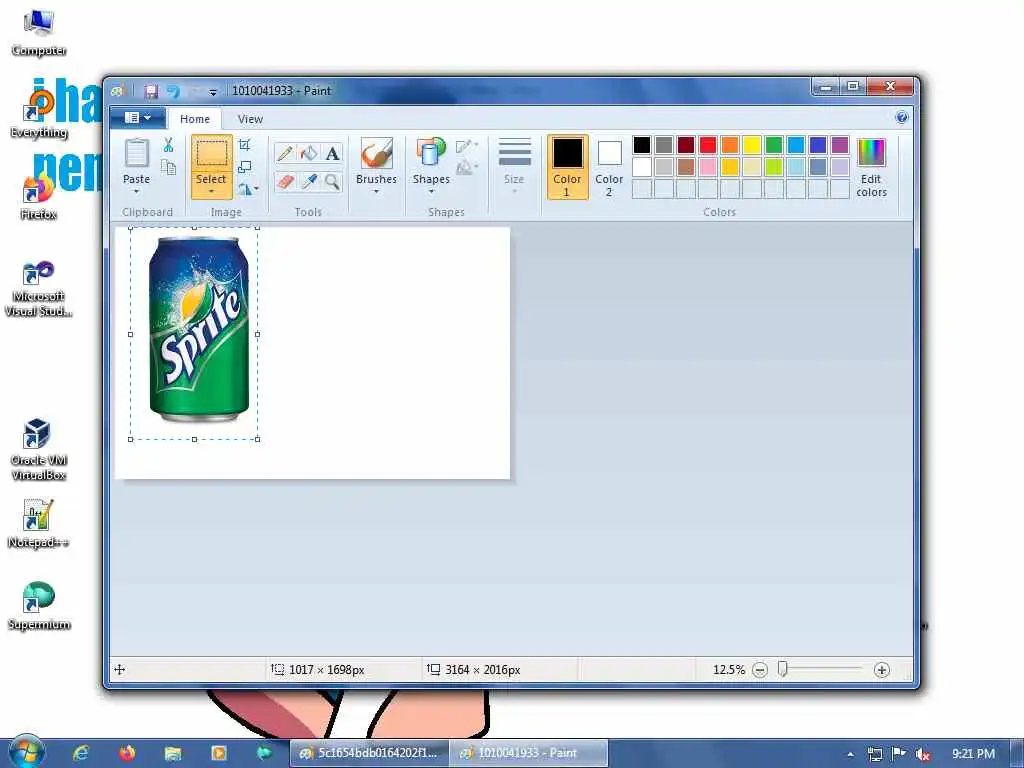1024x768 pixels.
Task: Click the 1010041933 - Paint taskbar button
Action: click(x=528, y=753)
